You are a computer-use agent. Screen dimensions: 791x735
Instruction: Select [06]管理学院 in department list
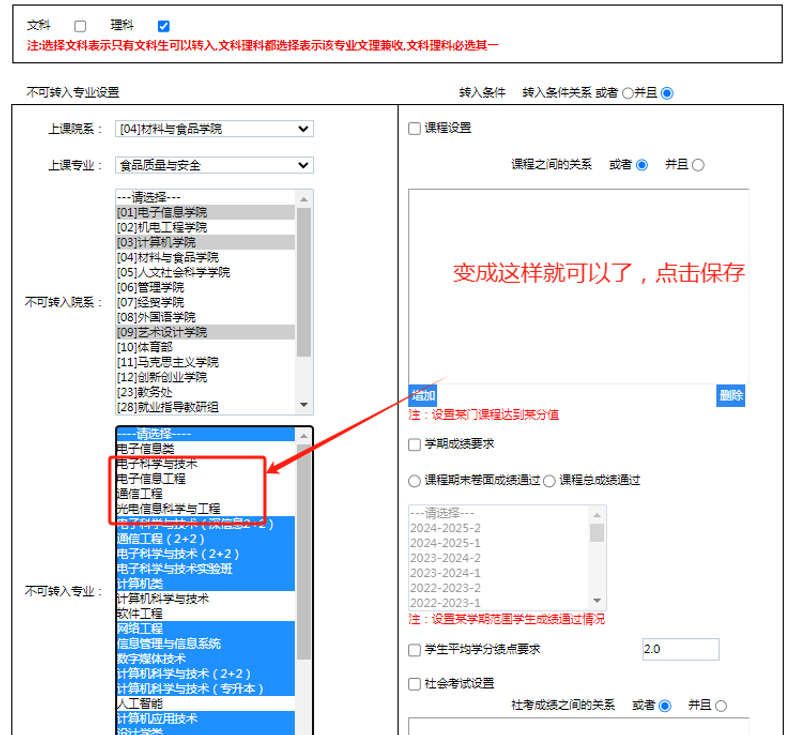pyautogui.click(x=205, y=287)
